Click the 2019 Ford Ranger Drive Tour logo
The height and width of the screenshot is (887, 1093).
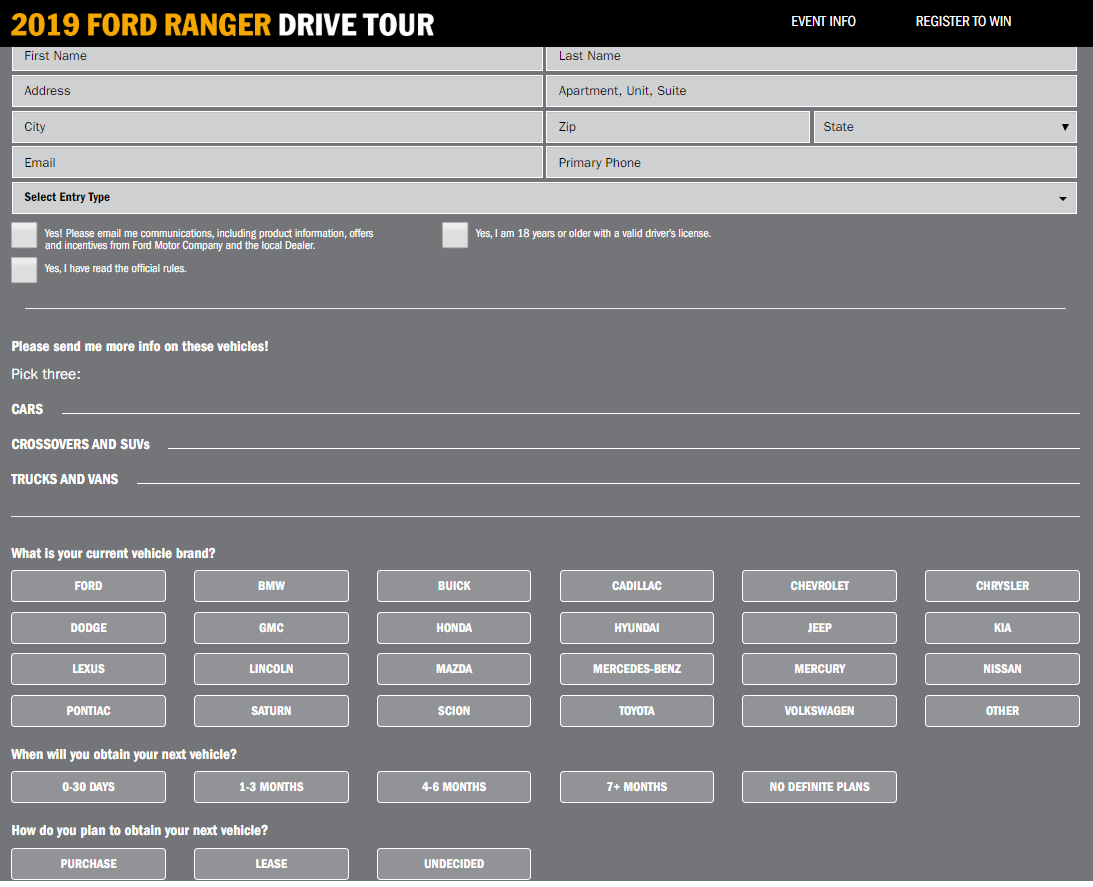222,24
